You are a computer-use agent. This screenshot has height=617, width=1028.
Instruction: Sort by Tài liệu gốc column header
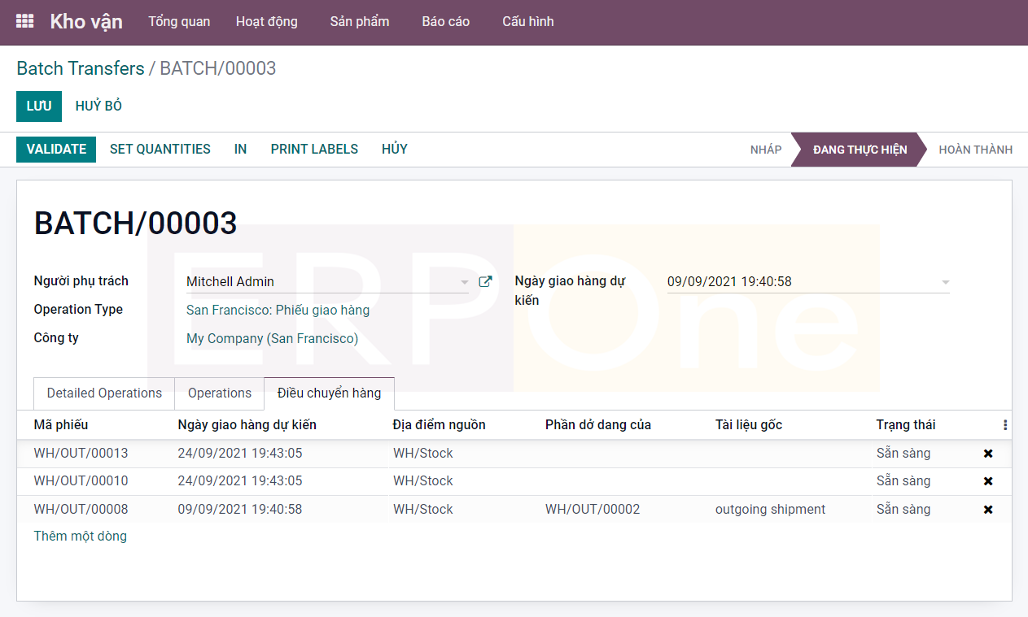pyautogui.click(x=749, y=425)
